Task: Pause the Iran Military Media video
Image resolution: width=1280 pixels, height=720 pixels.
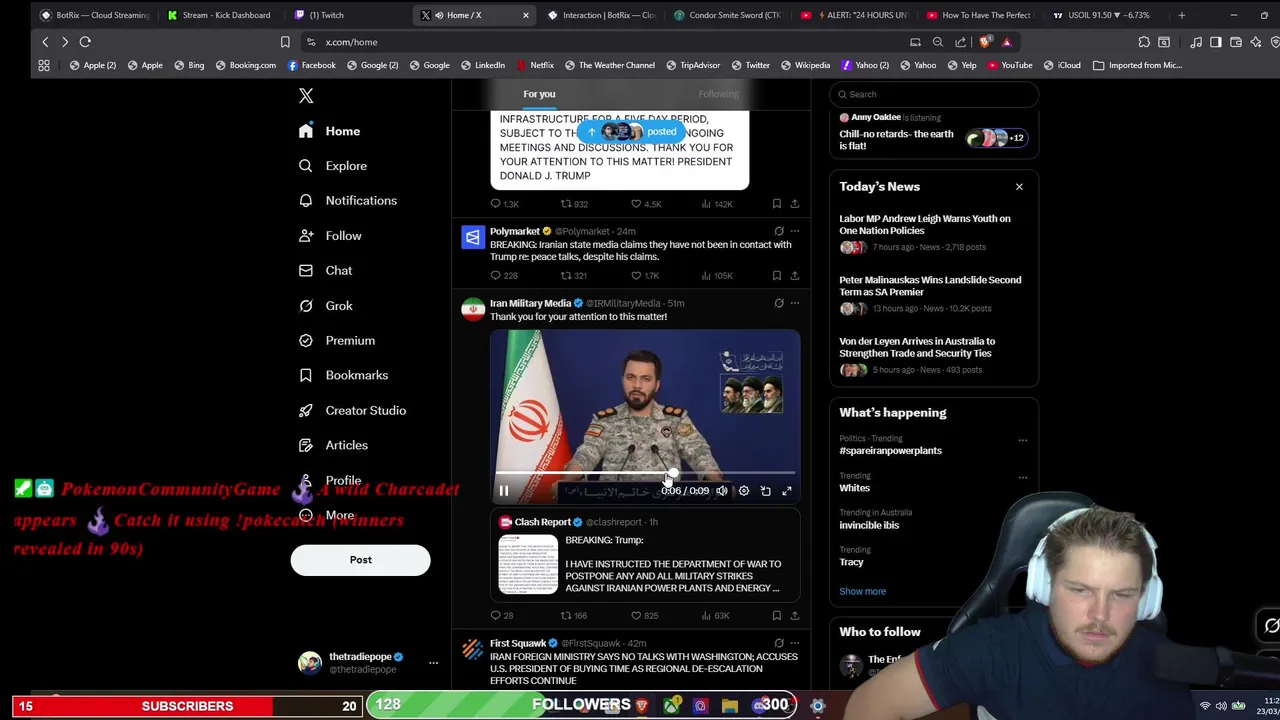Action: tap(504, 491)
